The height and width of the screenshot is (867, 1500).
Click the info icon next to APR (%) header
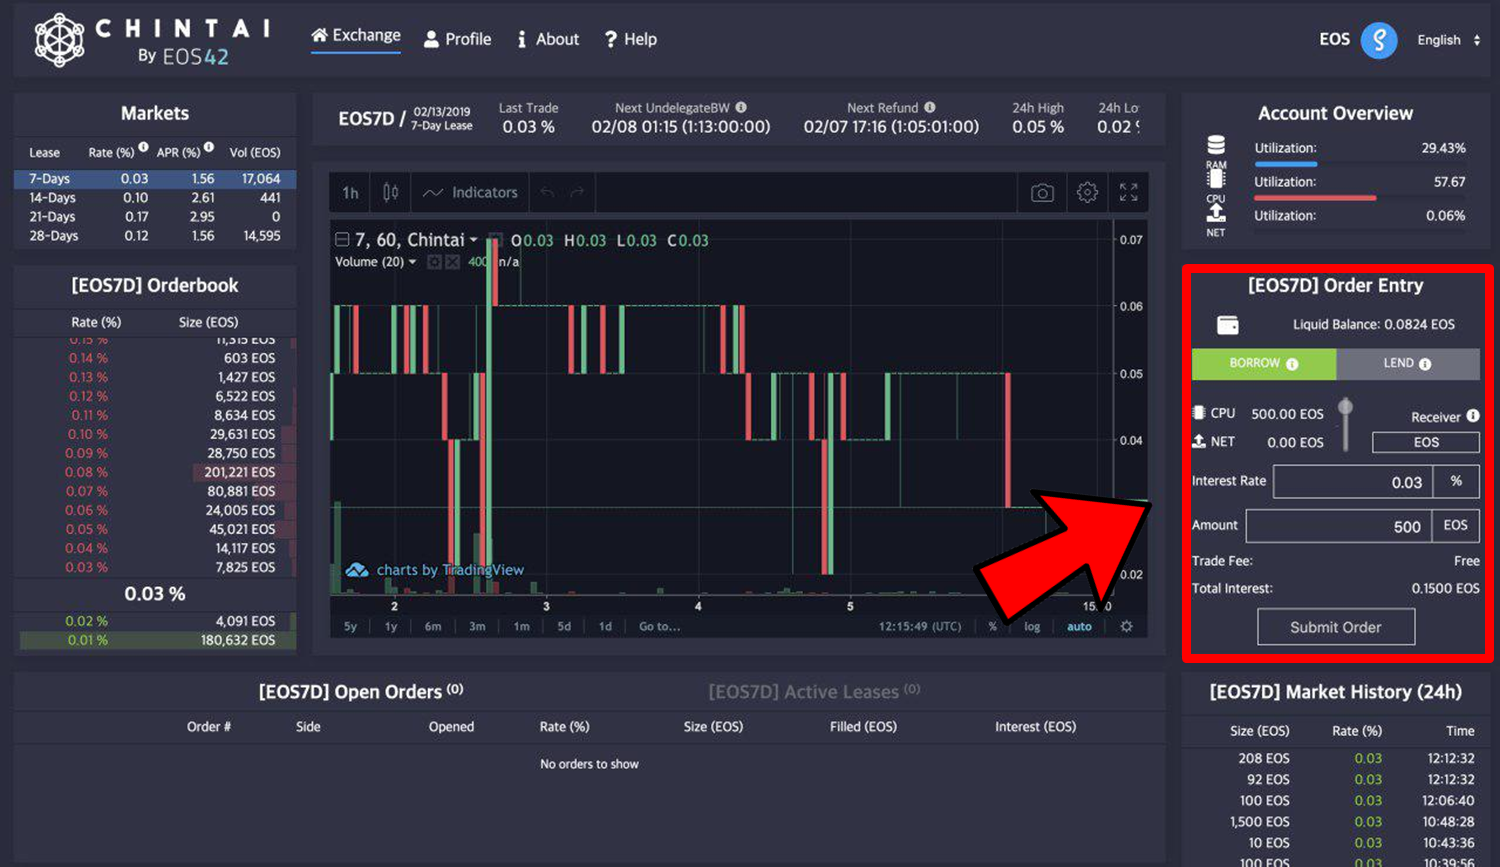click(209, 147)
